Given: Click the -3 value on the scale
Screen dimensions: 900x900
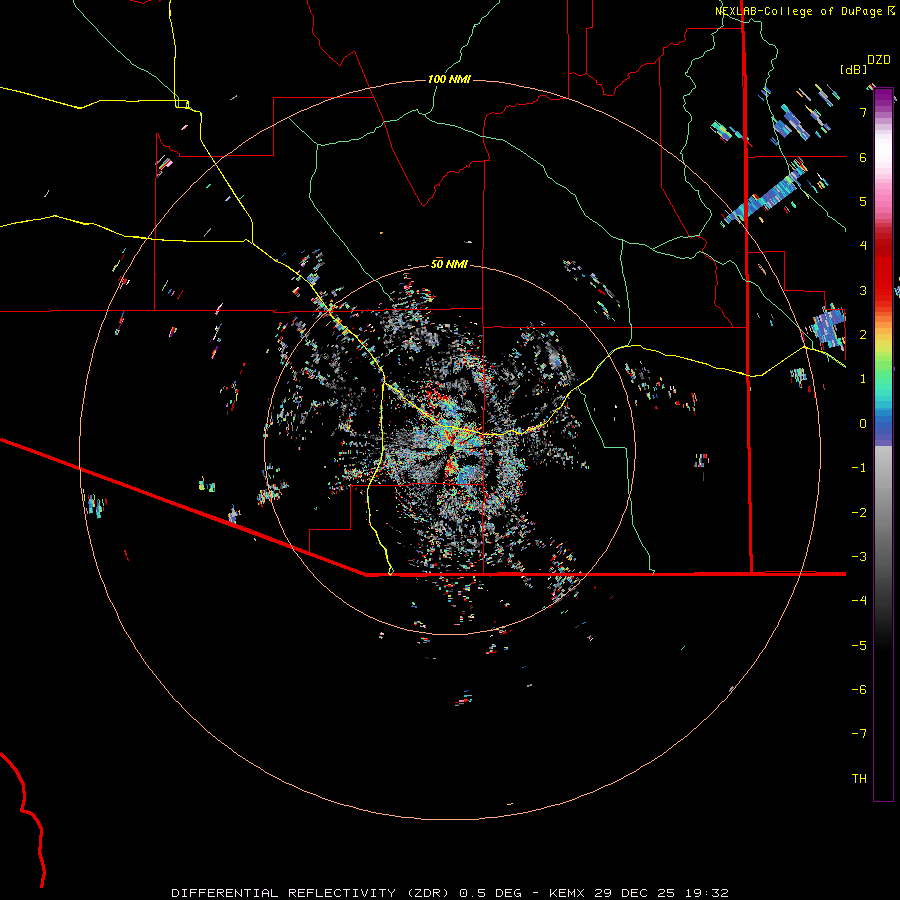Looking at the screenshot, I should (x=859, y=557).
